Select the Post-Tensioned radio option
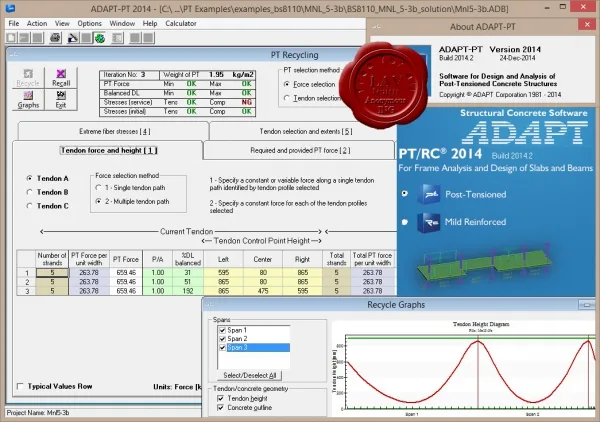Image resolution: width=600 pixels, height=422 pixels. 404,194
